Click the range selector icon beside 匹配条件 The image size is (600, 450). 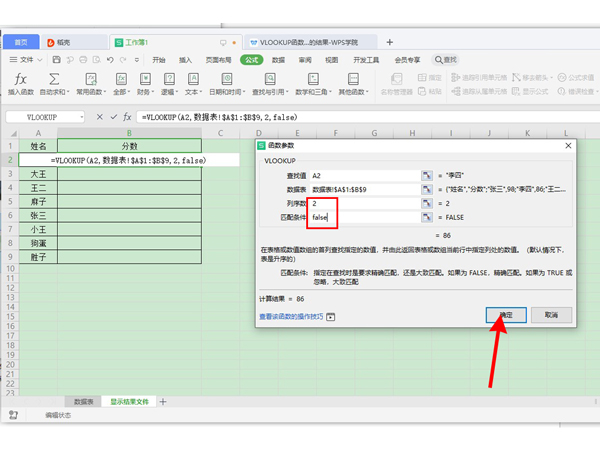point(426,216)
